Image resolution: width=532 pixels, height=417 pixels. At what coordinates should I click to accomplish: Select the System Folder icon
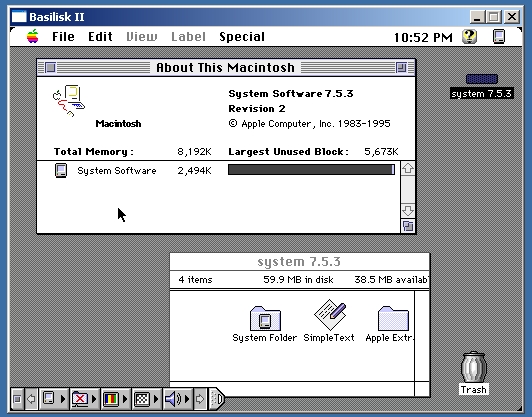pos(265,319)
